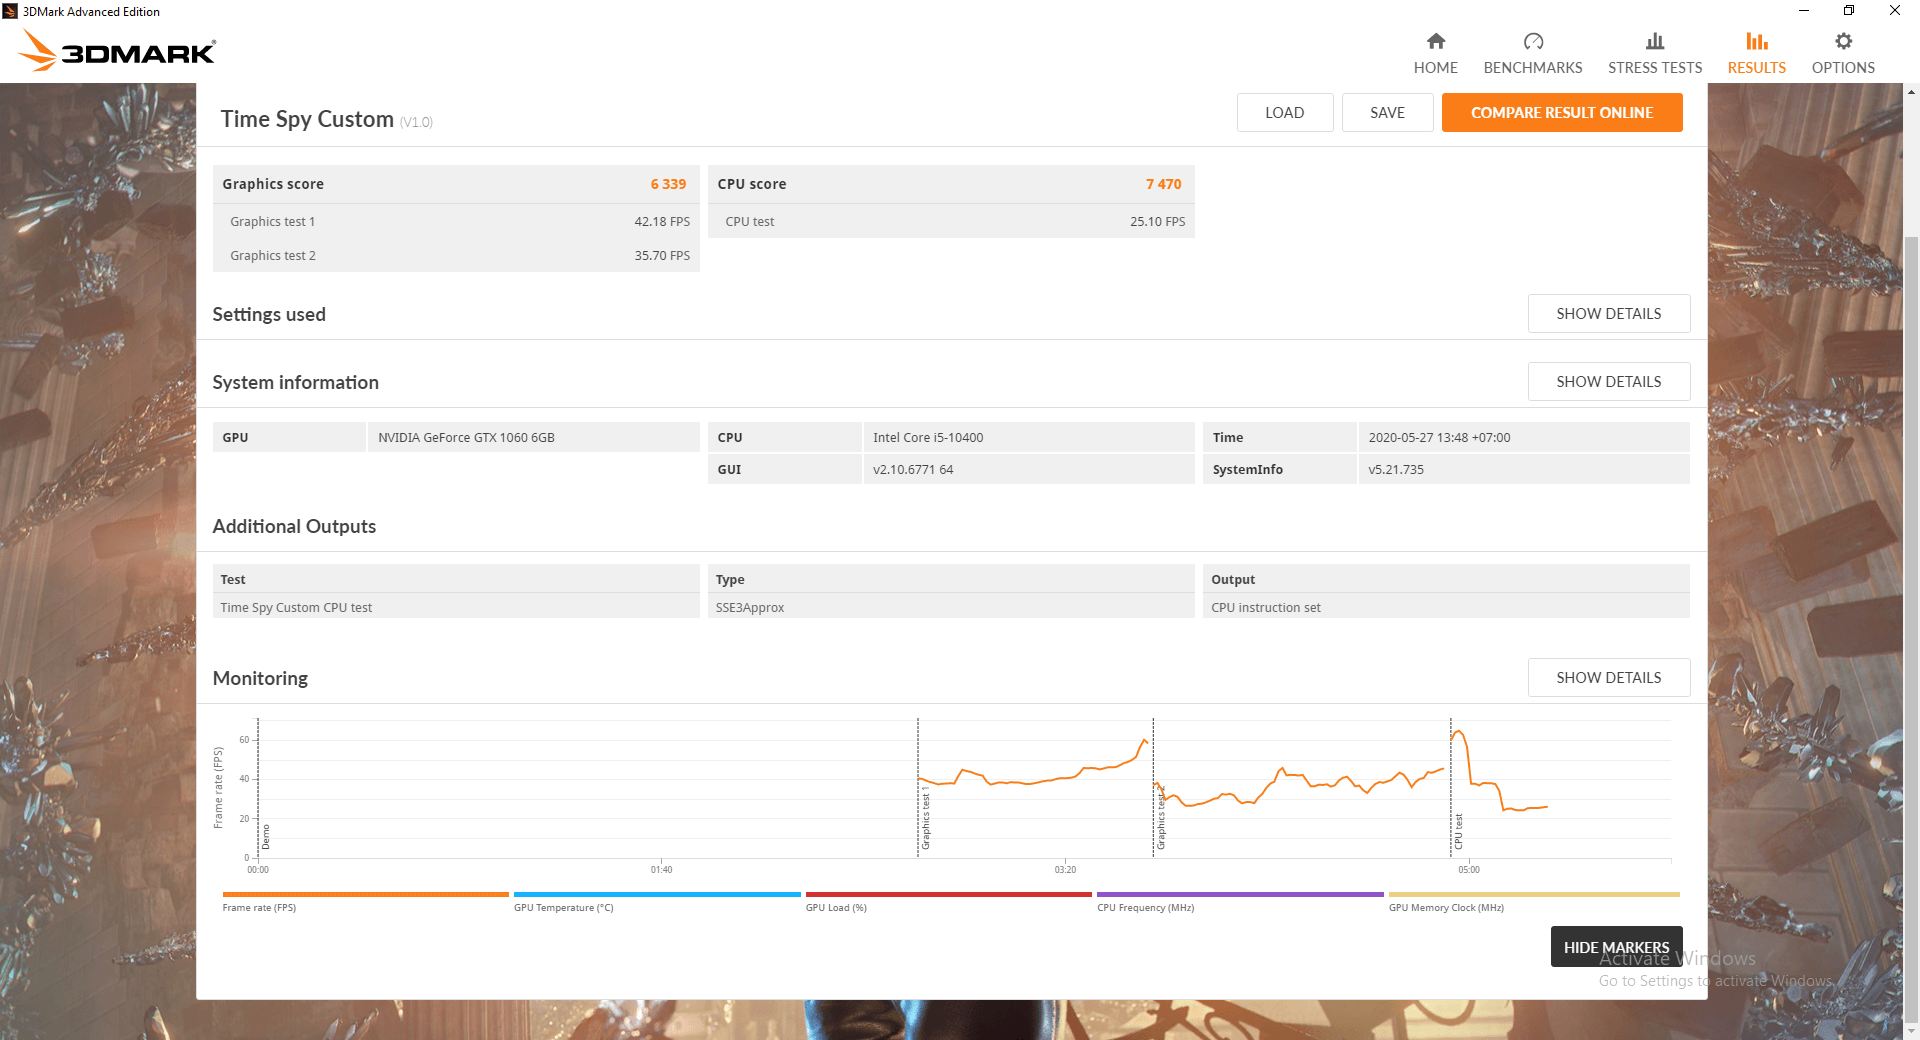The height and width of the screenshot is (1040, 1920).
Task: Click the time value 2020-05-27 13:48
Action: click(x=1439, y=438)
